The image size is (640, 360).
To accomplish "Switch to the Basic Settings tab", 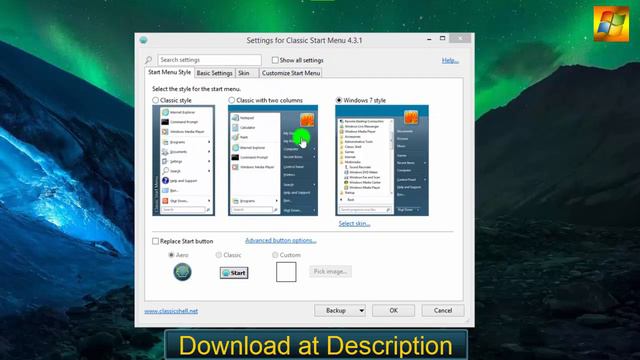I will [x=214, y=73].
